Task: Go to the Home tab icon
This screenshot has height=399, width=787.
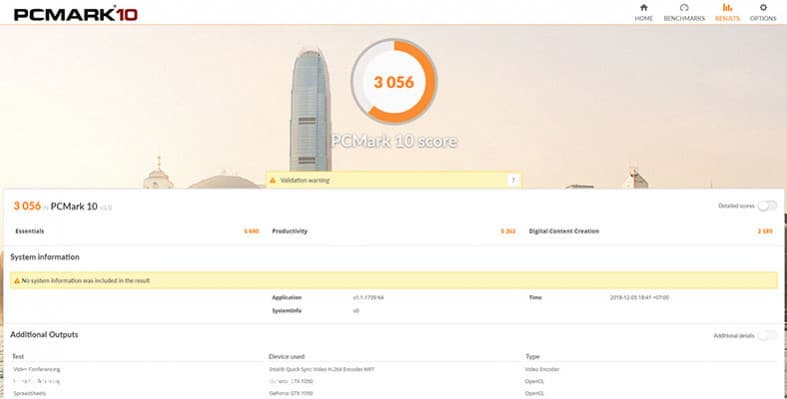Action: tap(643, 8)
